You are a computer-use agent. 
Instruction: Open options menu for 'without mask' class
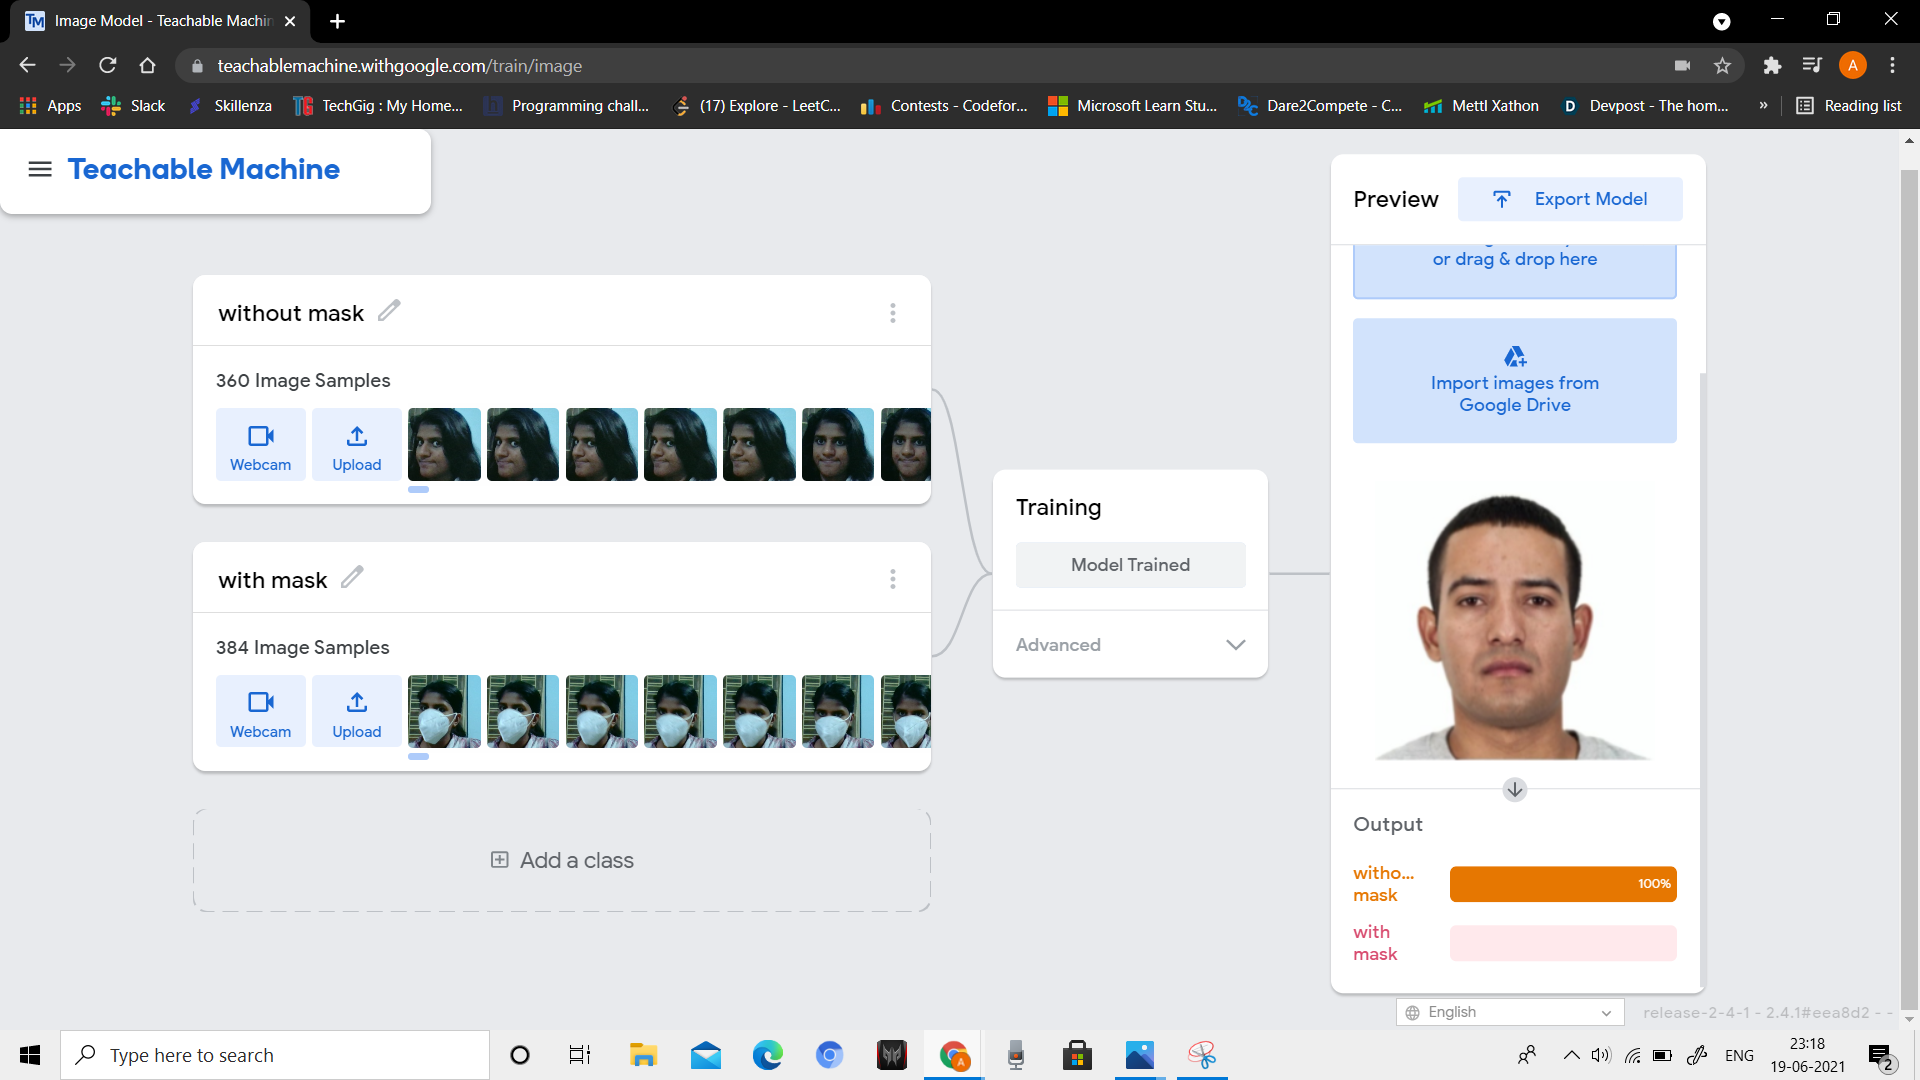pyautogui.click(x=892, y=313)
